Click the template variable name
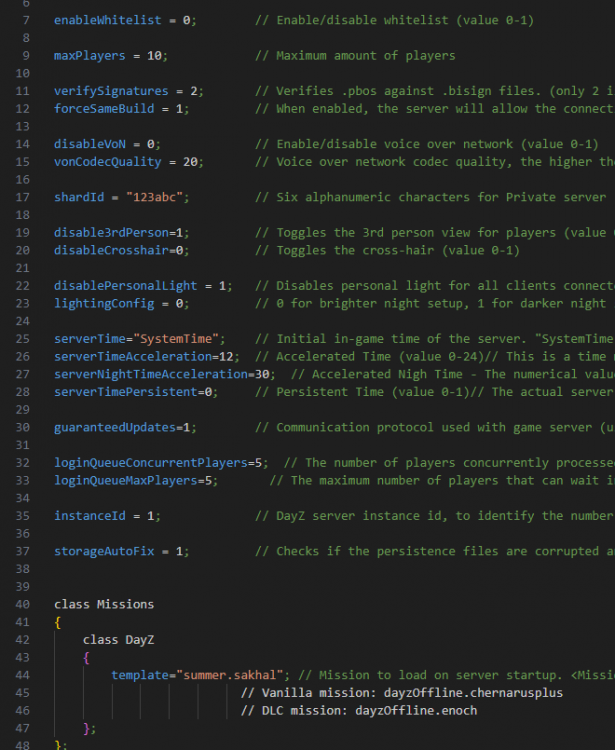The height and width of the screenshot is (750, 615). pyautogui.click(x=140, y=675)
